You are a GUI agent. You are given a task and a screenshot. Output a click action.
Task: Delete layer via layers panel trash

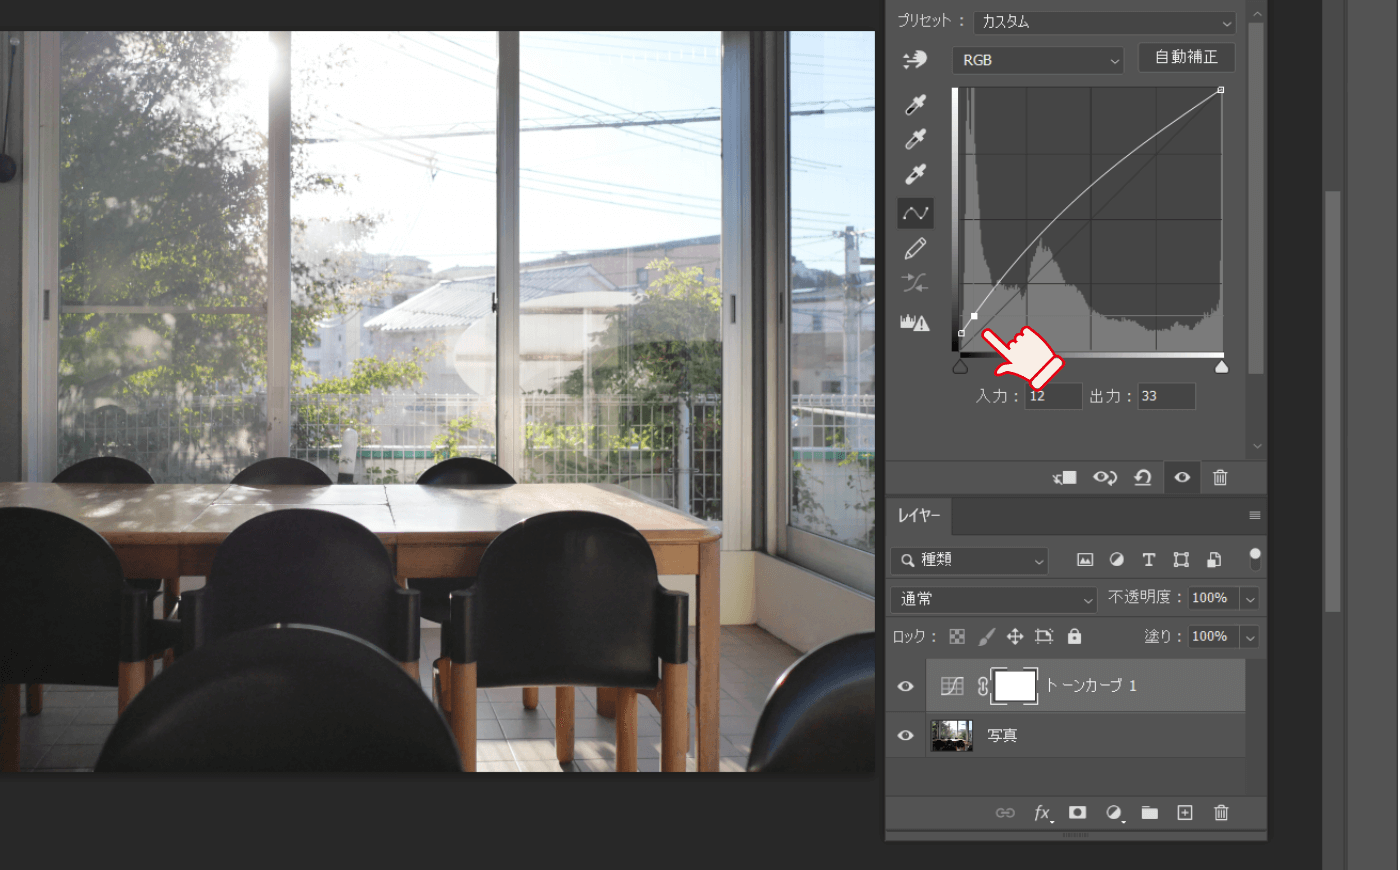tap(1221, 813)
